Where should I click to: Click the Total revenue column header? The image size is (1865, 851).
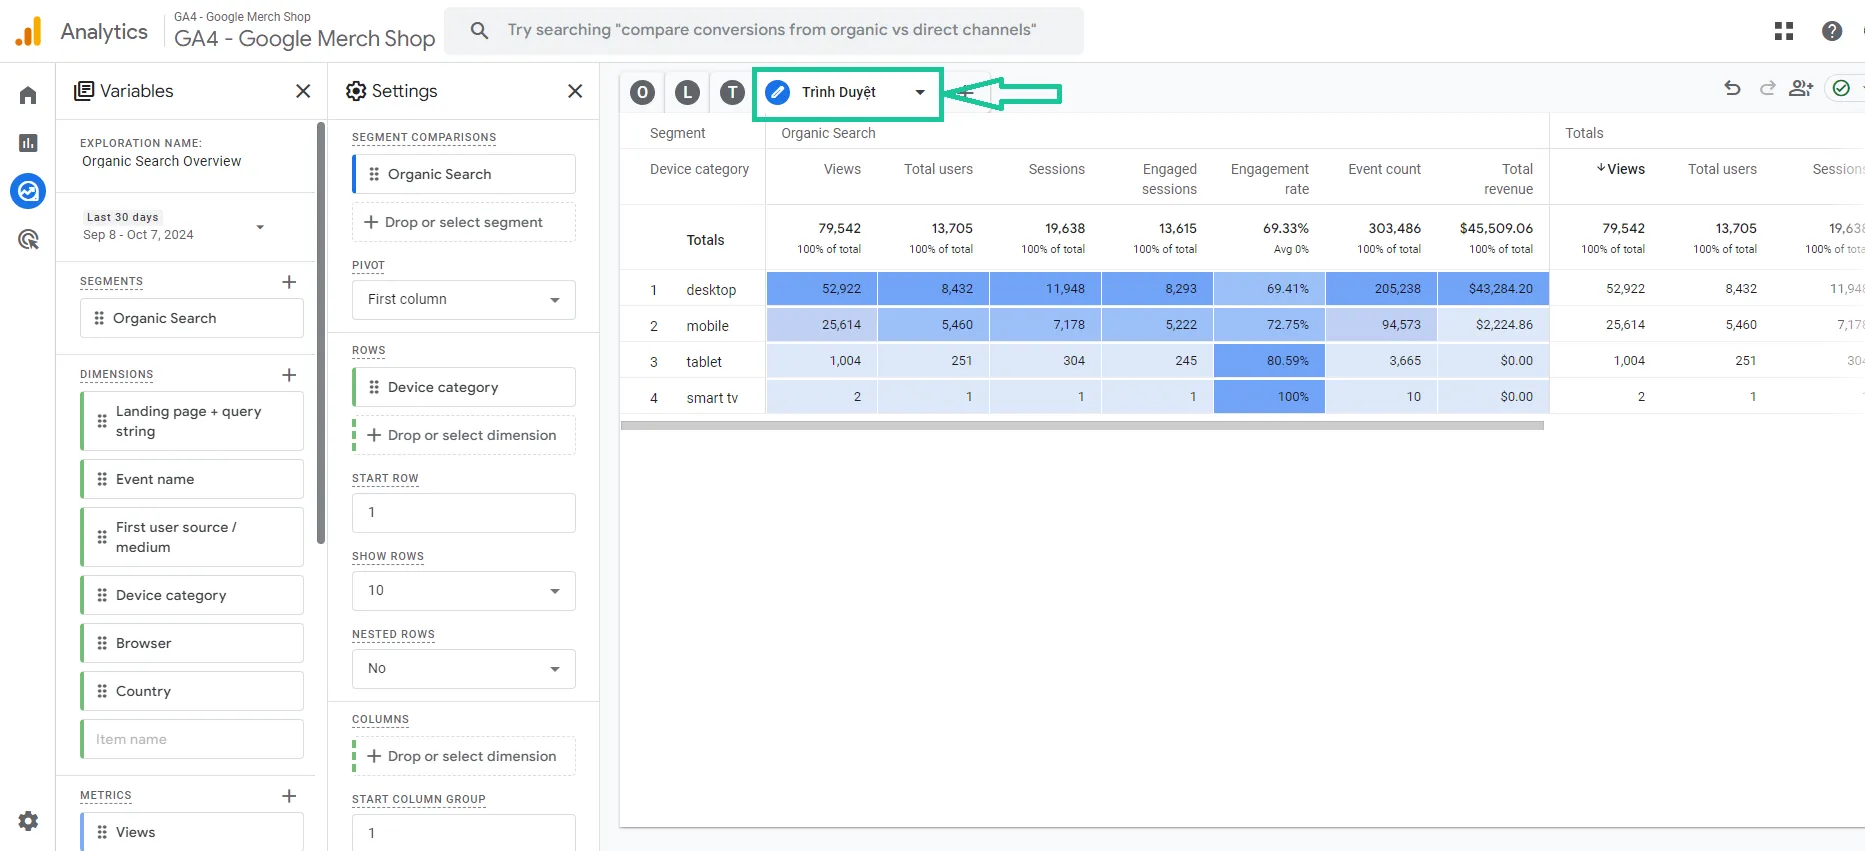coord(1508,179)
